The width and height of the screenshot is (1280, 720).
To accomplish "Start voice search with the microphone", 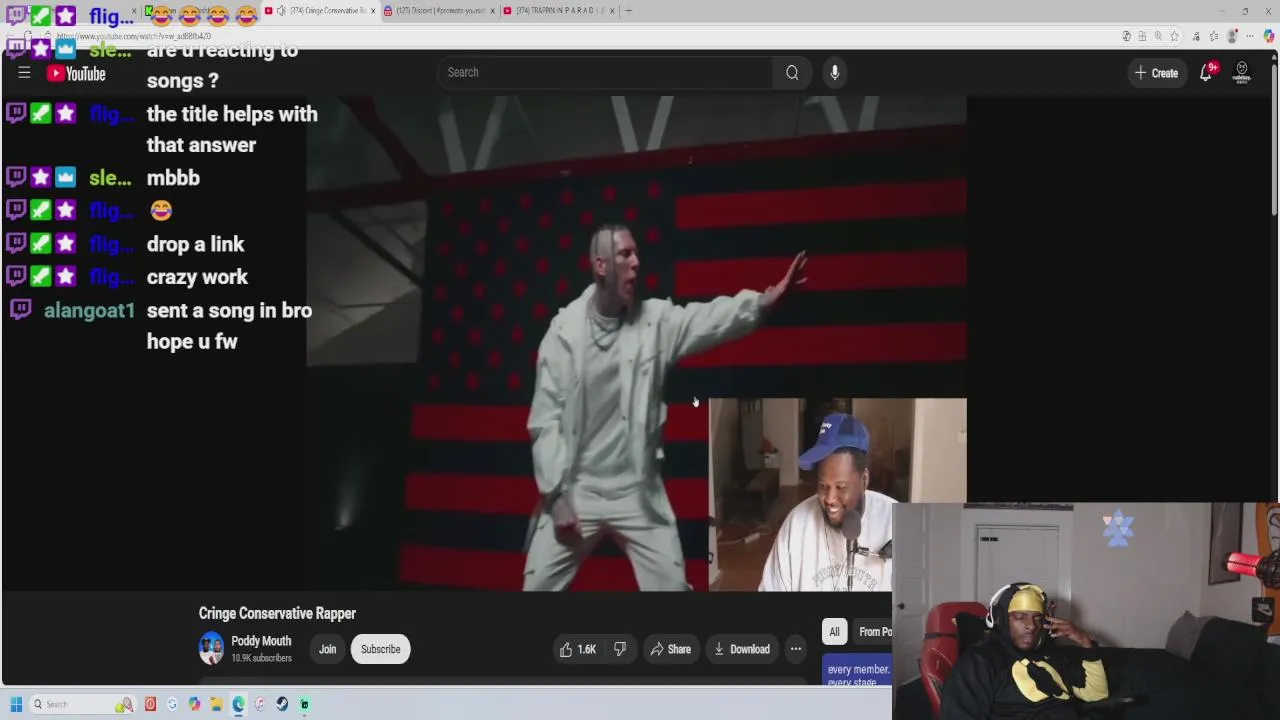I will [835, 72].
